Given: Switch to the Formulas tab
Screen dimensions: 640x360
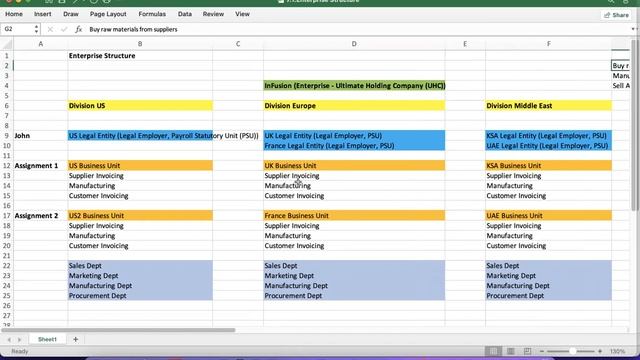Looking at the screenshot, I should 152,14.
